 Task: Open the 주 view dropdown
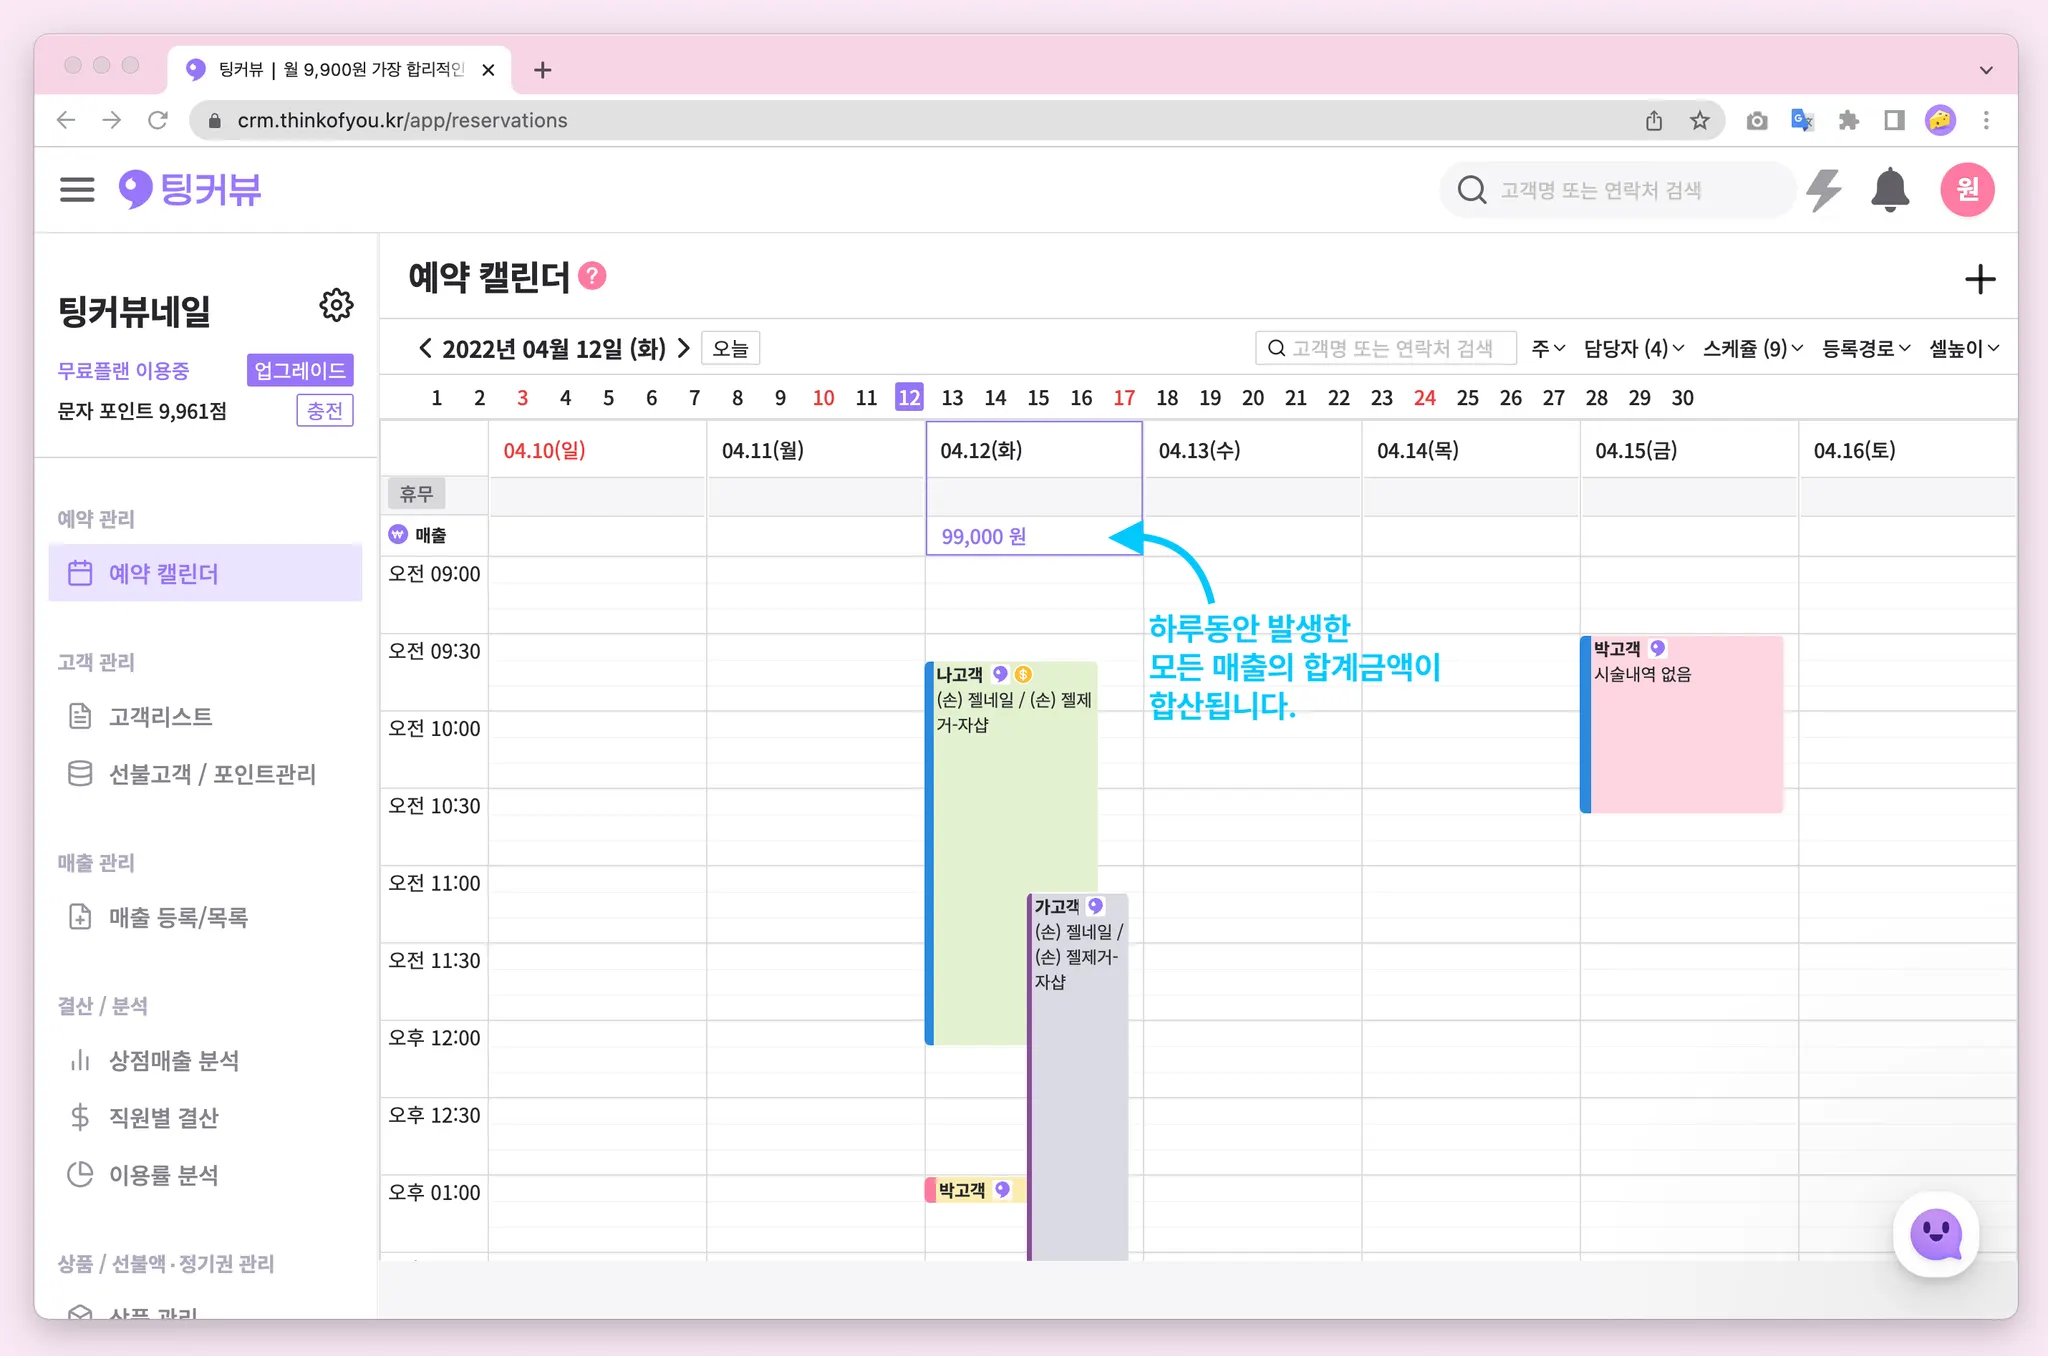tap(1547, 348)
